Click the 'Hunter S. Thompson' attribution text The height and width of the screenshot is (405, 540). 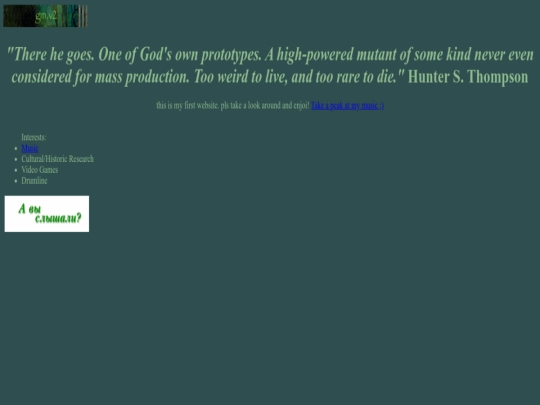468,77
